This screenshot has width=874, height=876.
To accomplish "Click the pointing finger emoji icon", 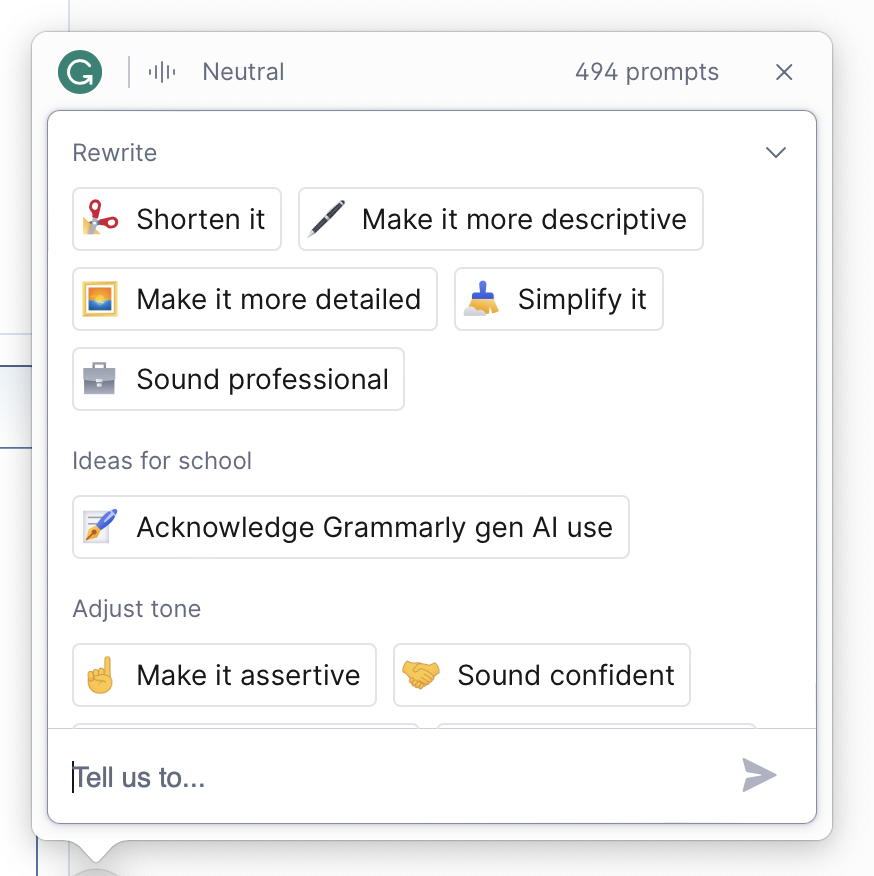I will click(101, 674).
